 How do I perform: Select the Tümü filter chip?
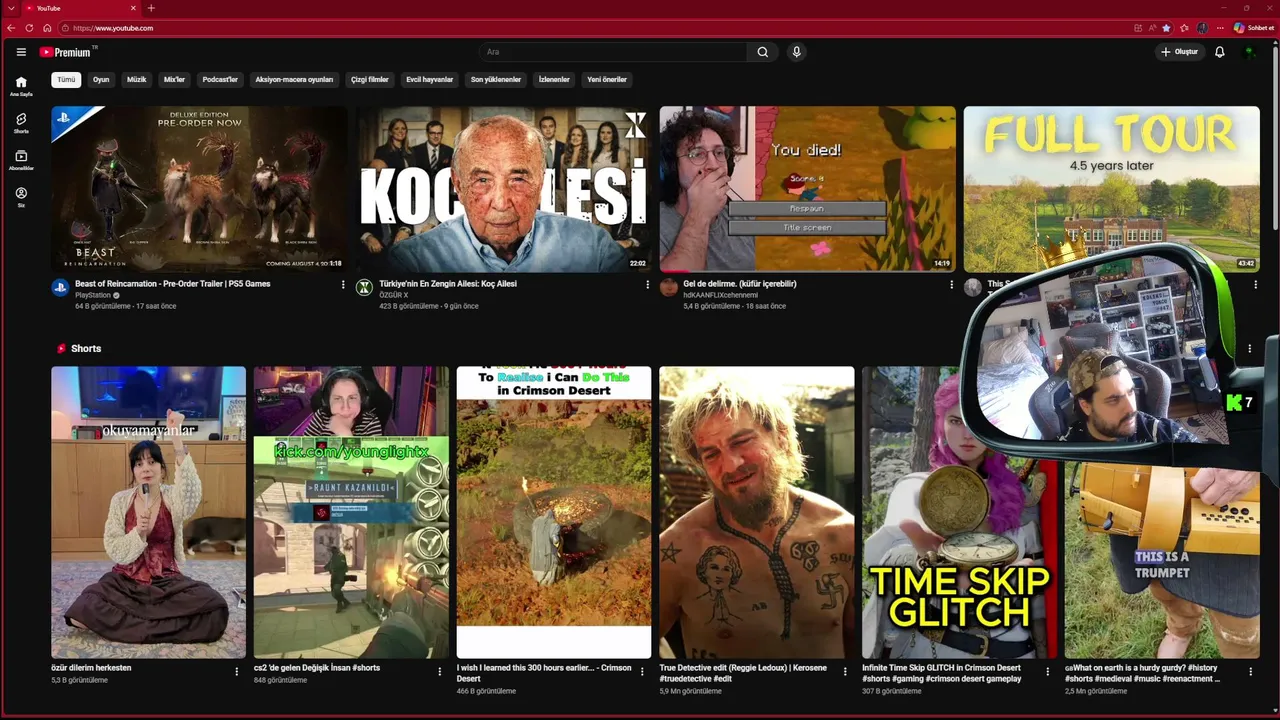[66, 80]
